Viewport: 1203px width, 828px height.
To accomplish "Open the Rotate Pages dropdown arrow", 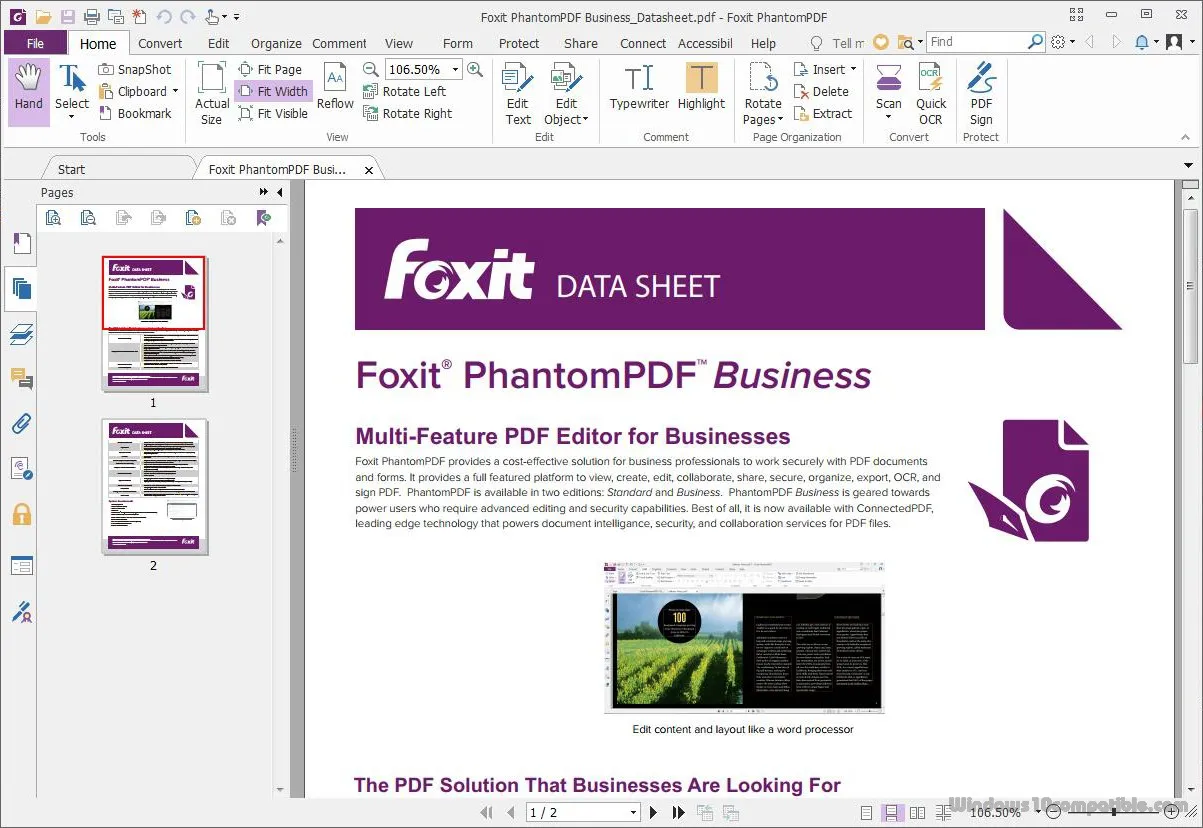I will click(780, 119).
